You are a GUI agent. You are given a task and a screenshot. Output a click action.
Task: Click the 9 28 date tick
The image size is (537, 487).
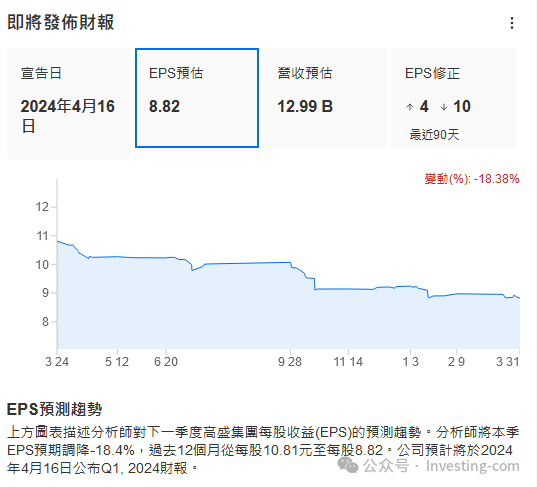click(x=290, y=362)
